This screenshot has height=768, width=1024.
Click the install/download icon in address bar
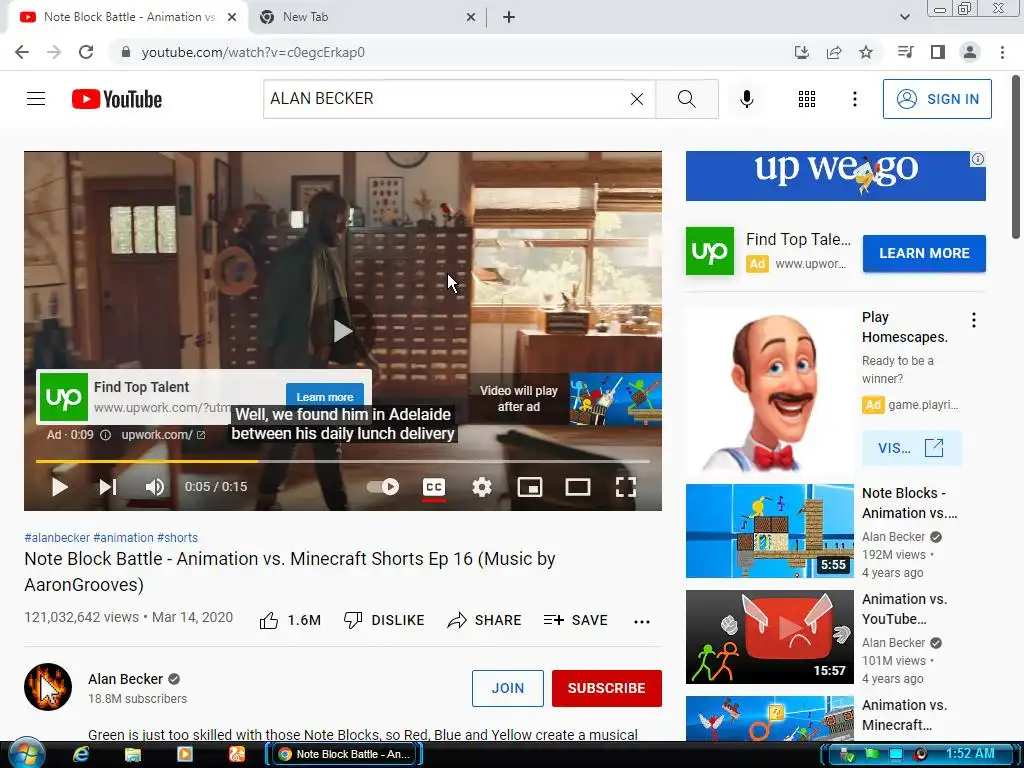802,52
